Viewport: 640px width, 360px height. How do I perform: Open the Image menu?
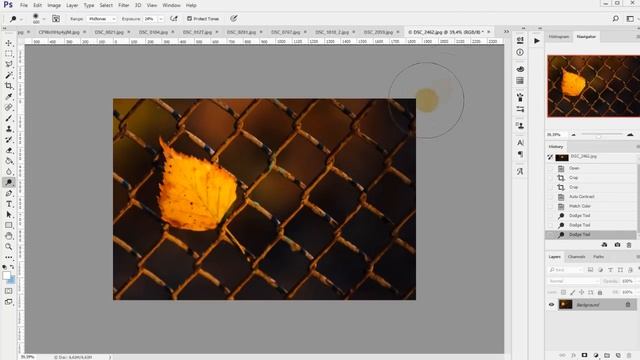pyautogui.click(x=54, y=5)
